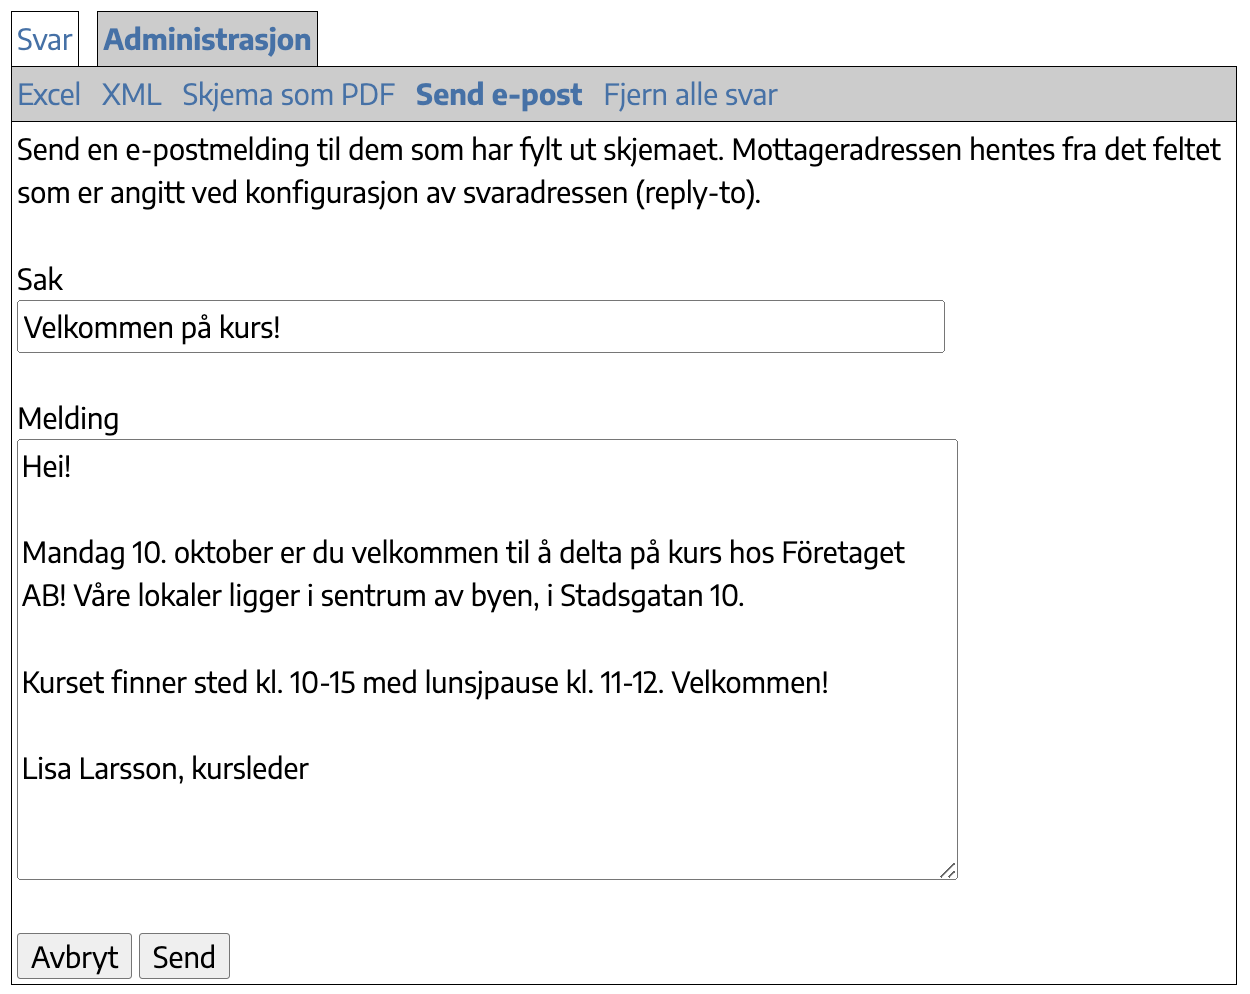Select the Send e-post menu item
1250x994 pixels.
point(498,95)
